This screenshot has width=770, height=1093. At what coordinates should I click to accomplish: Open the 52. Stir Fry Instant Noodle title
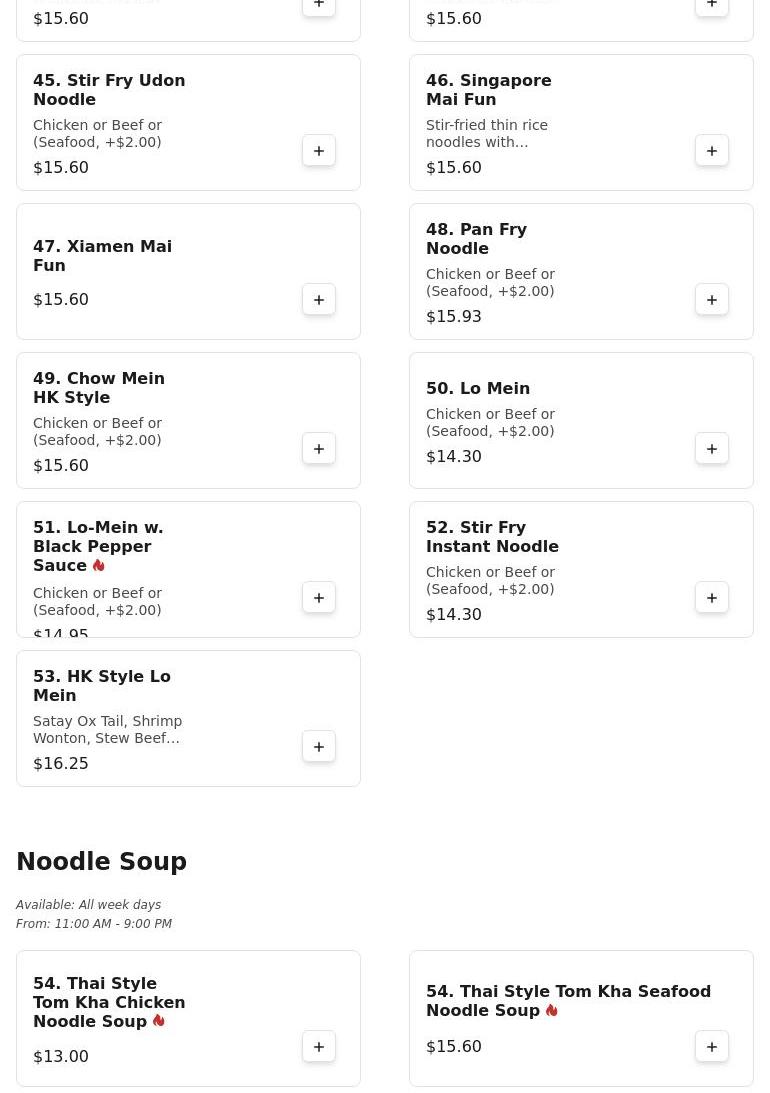492,537
